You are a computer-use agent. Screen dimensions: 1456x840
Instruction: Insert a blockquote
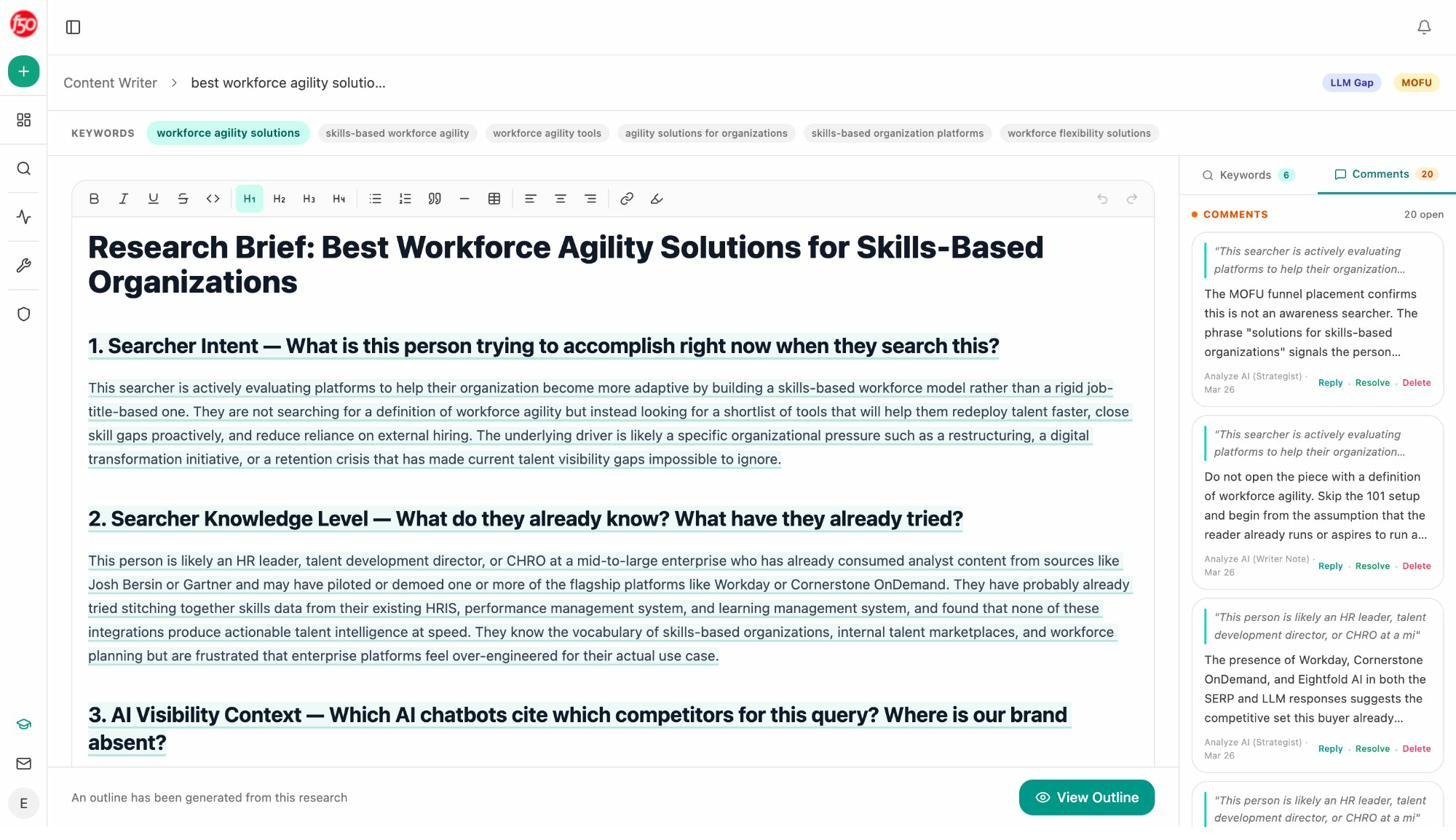(x=435, y=198)
